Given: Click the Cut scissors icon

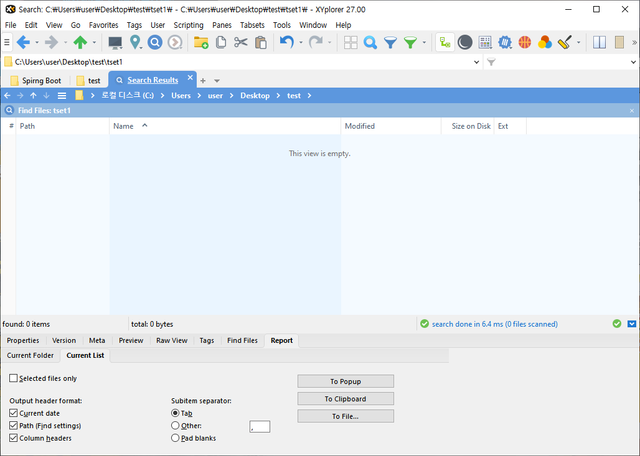Looking at the screenshot, I should 241,42.
